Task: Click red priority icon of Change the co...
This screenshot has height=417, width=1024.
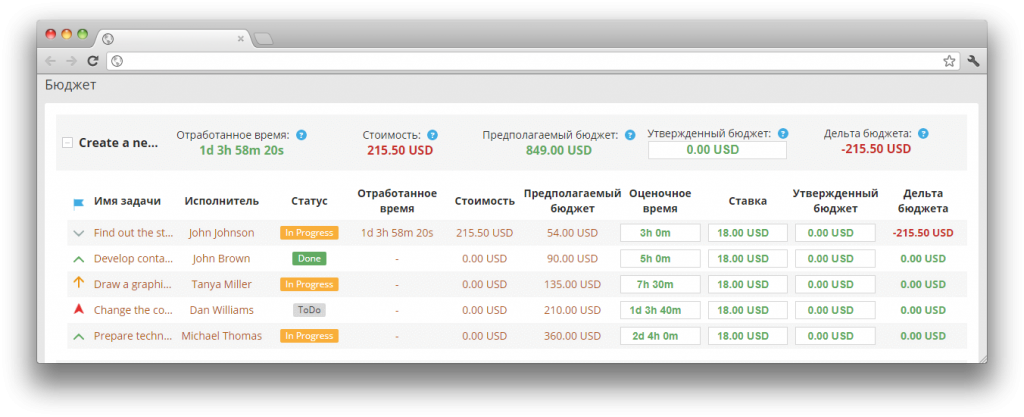Action: tap(79, 309)
